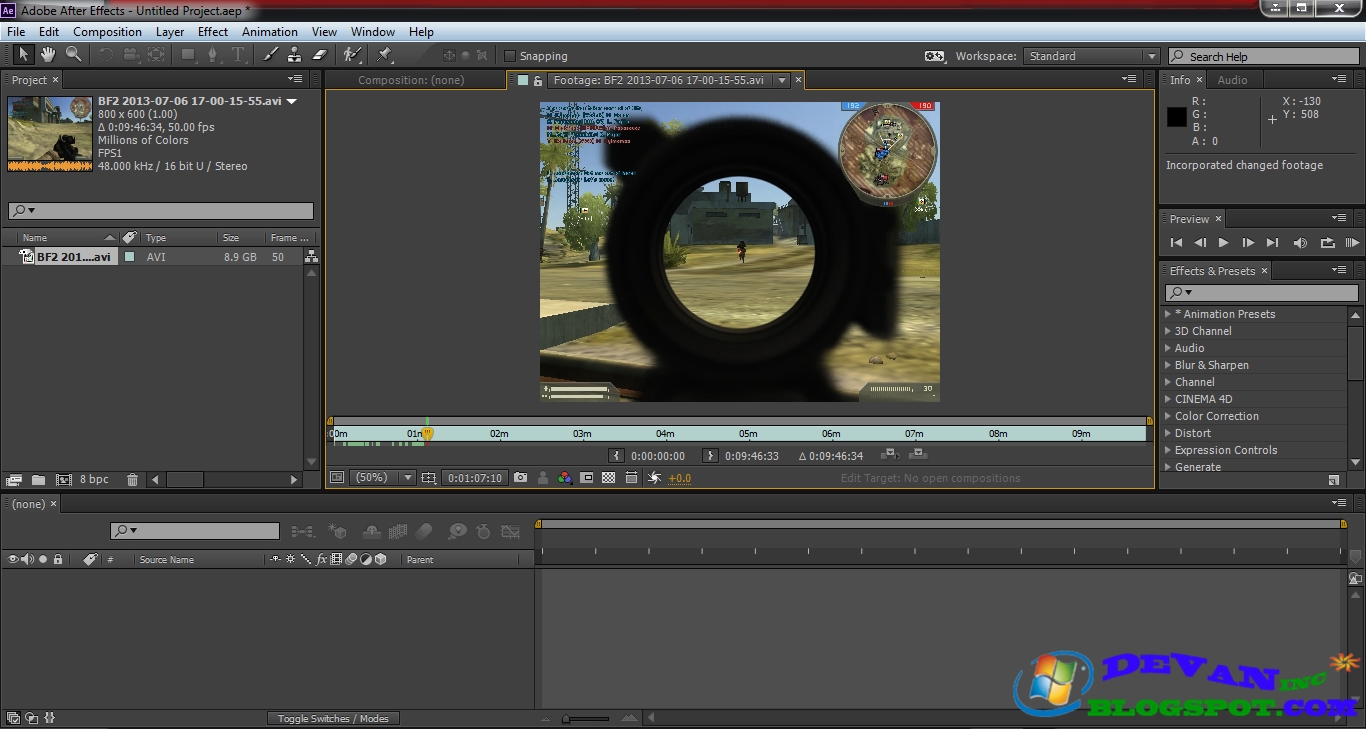
Task: Step to next frame in Preview
Action: pyautogui.click(x=1248, y=243)
